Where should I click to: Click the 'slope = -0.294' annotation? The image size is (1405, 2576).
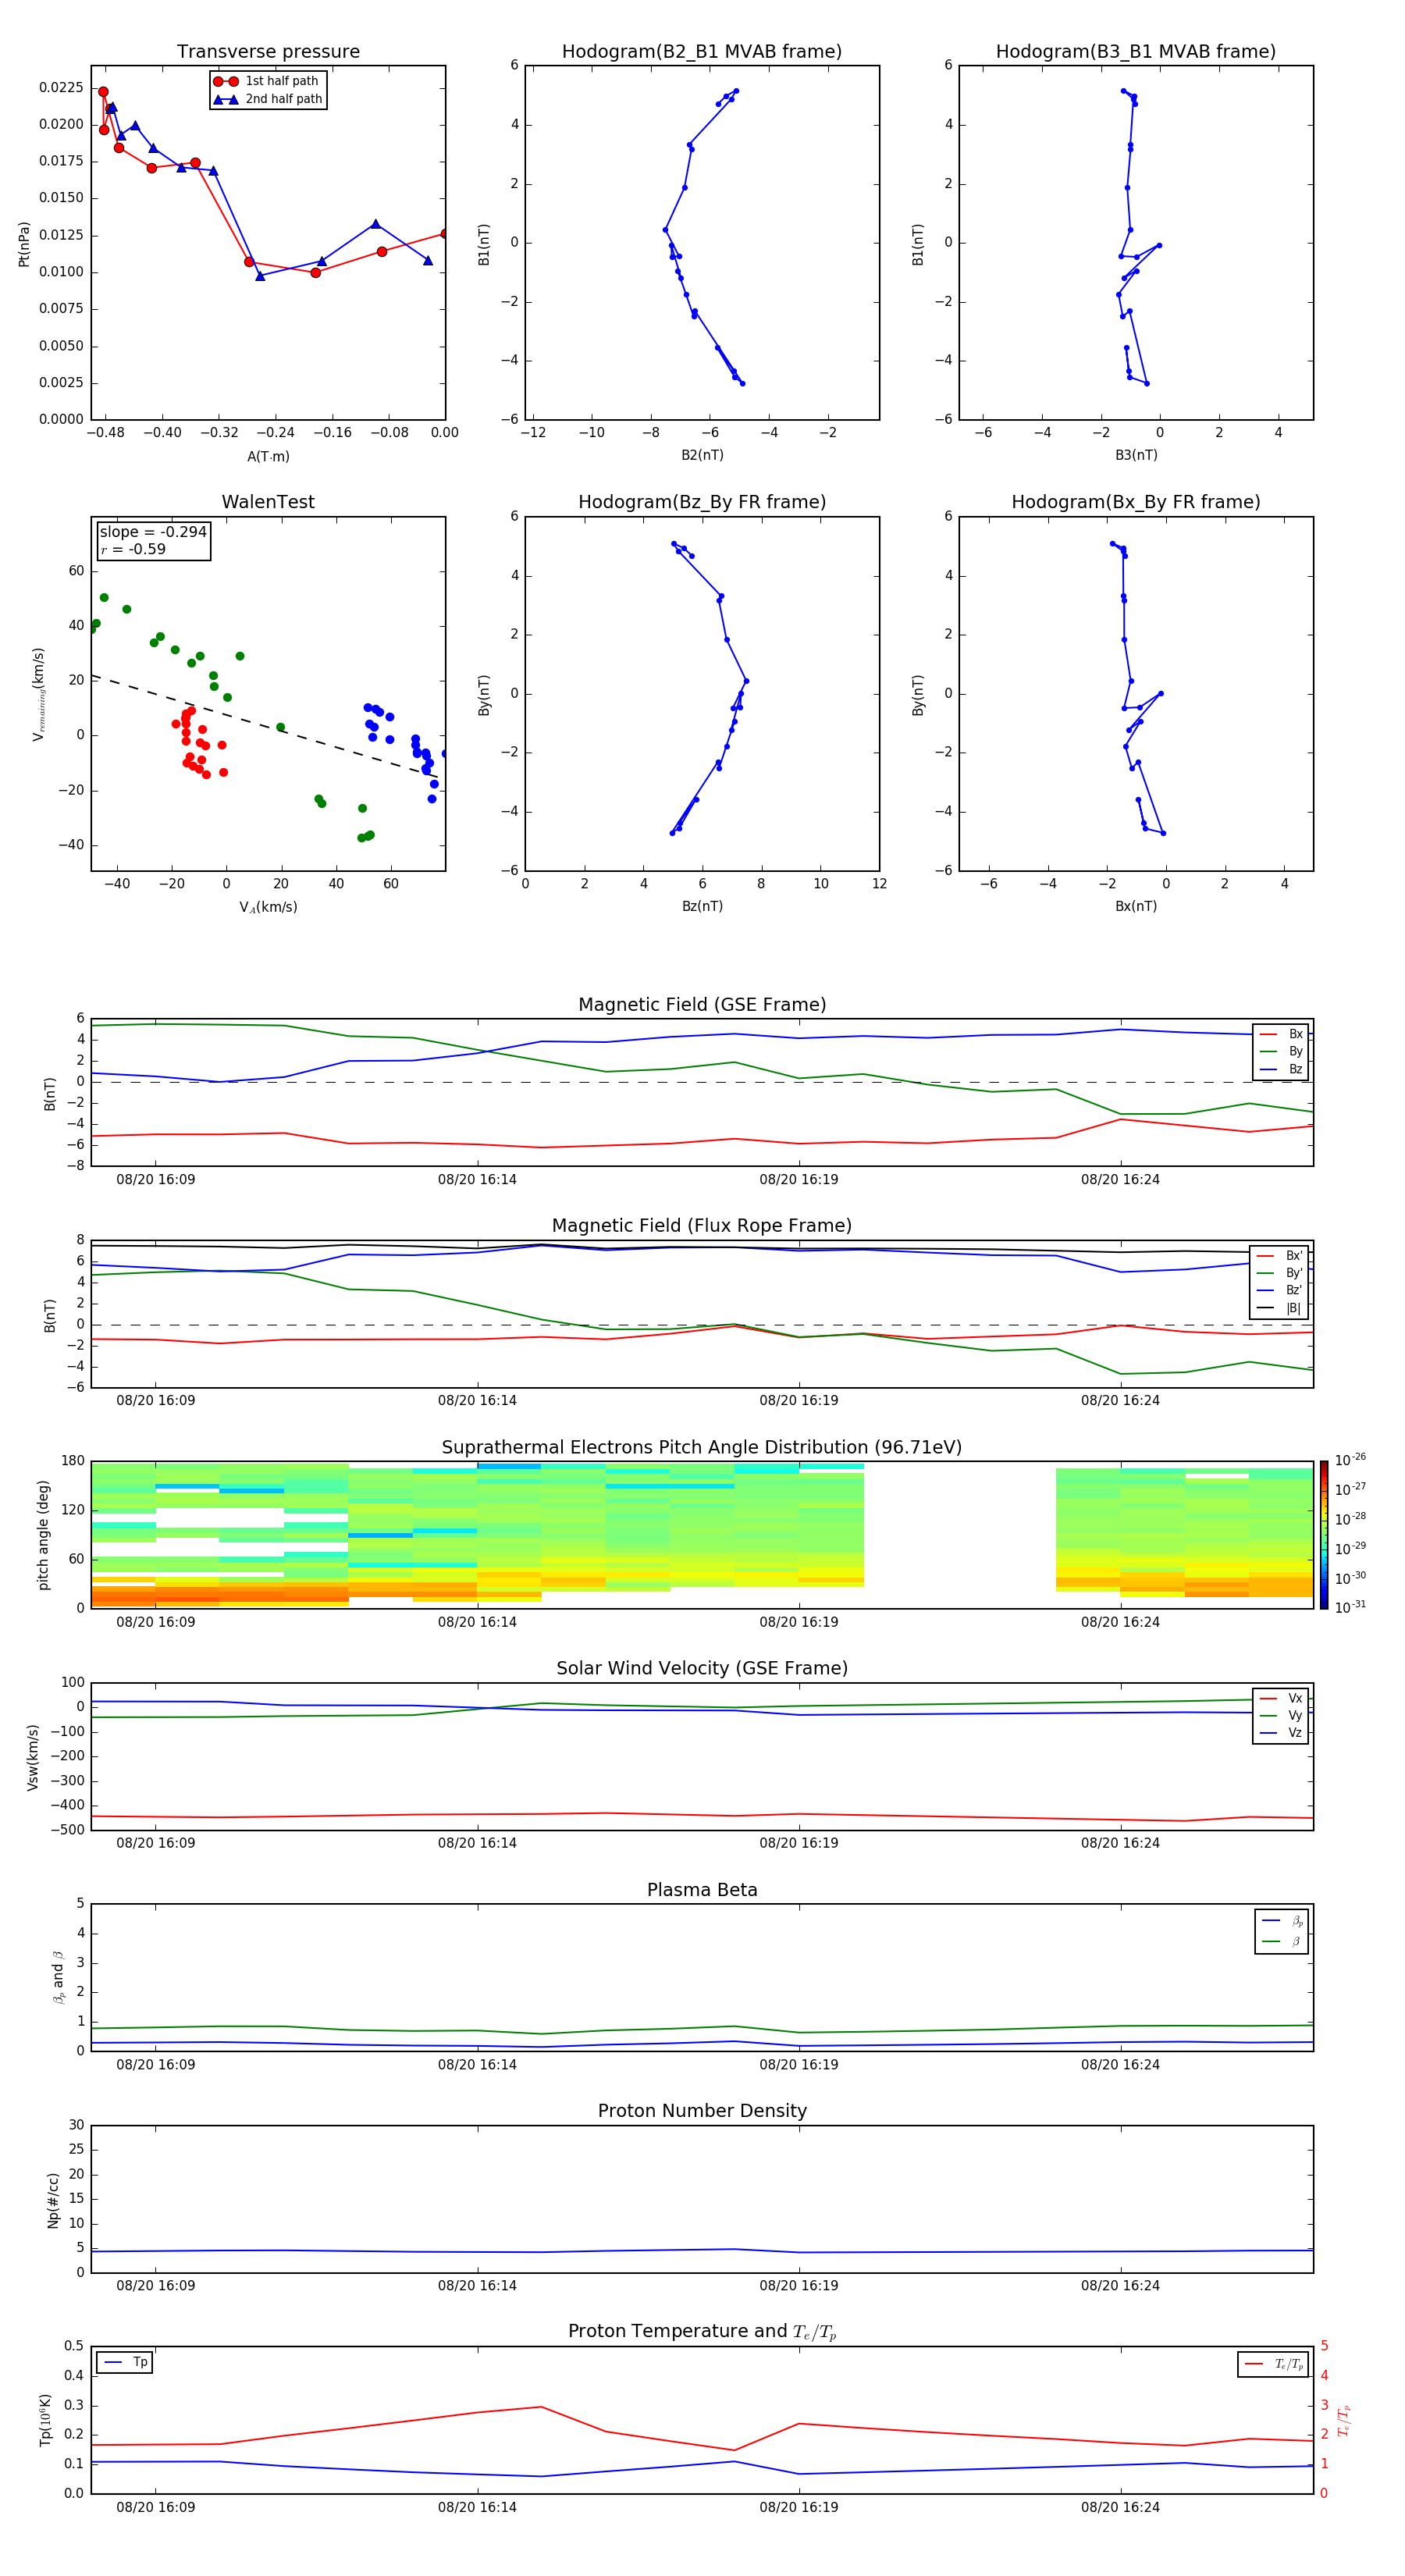153,532
